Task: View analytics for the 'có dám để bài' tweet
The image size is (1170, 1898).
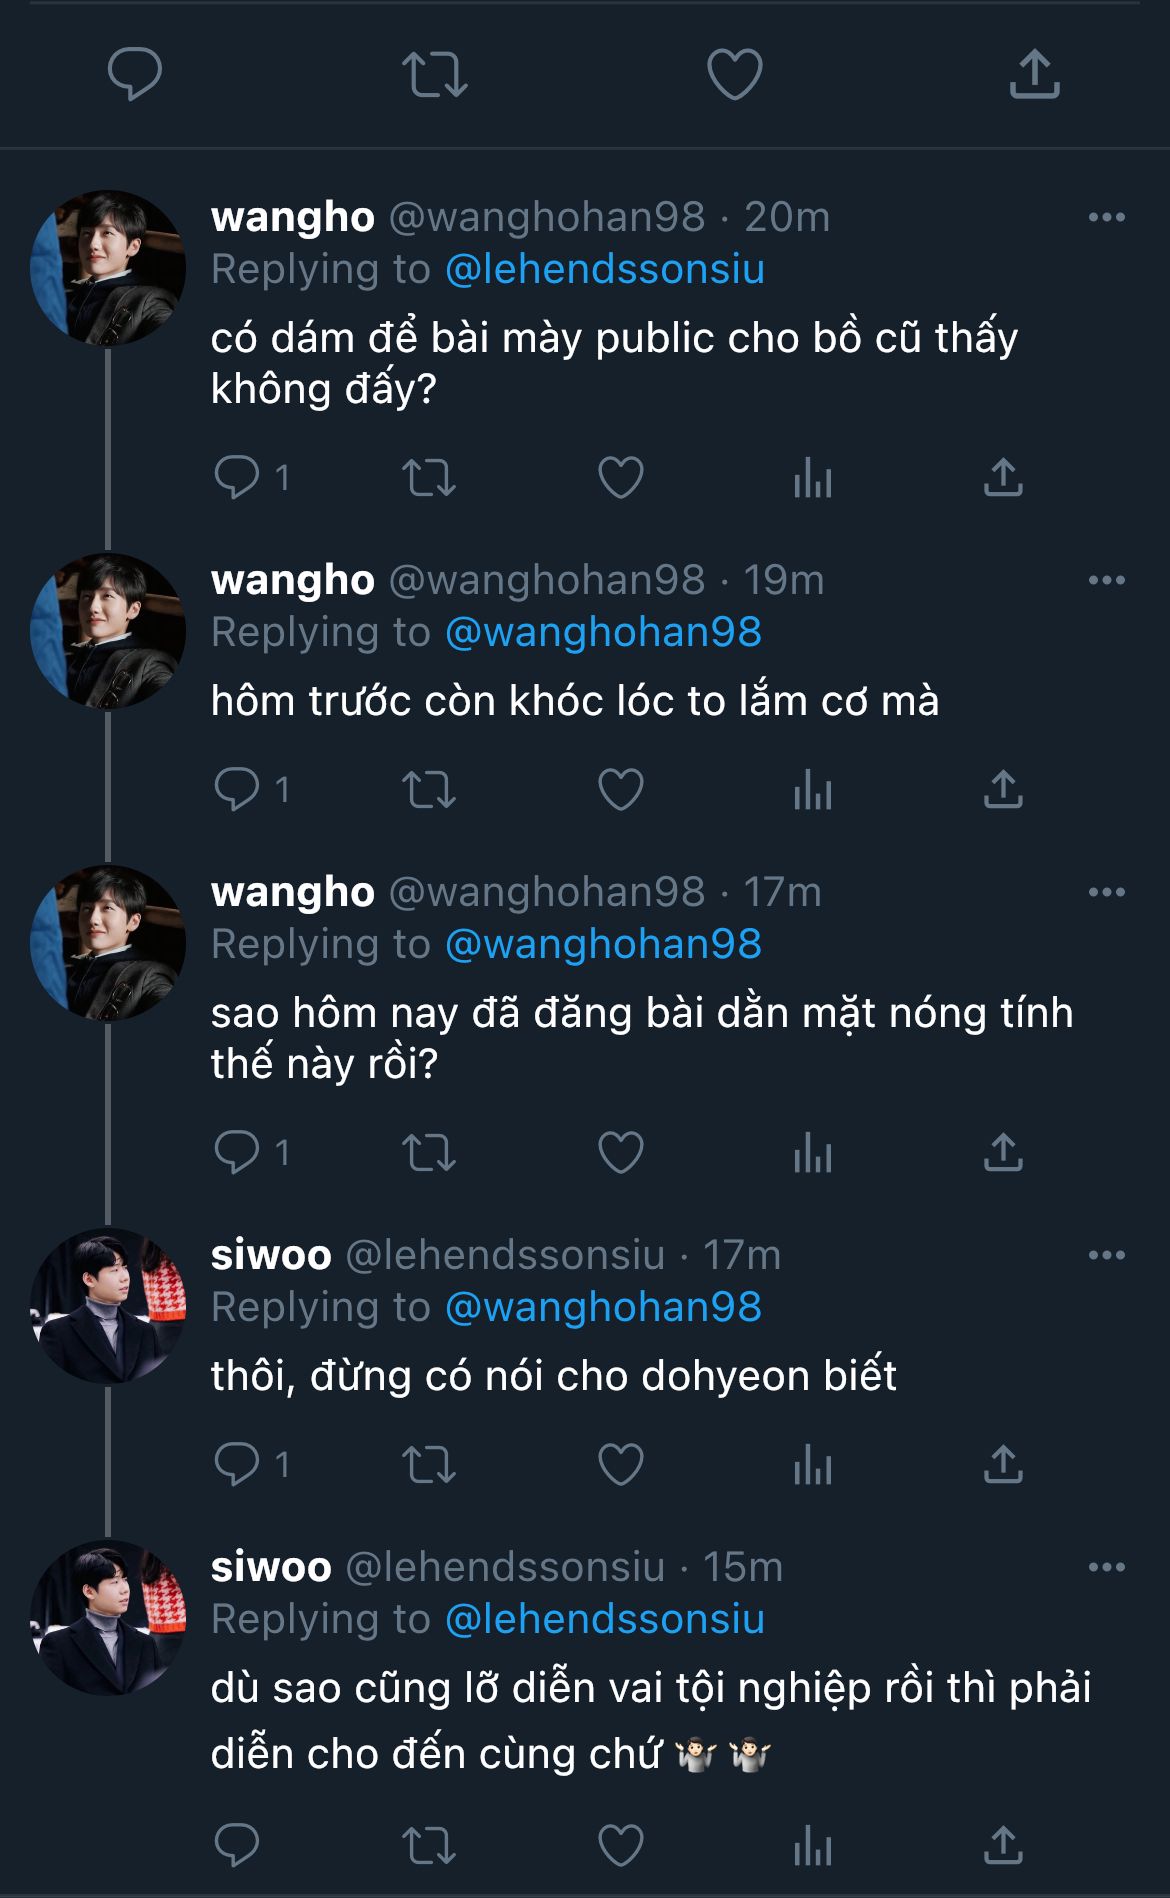Action: 812,478
